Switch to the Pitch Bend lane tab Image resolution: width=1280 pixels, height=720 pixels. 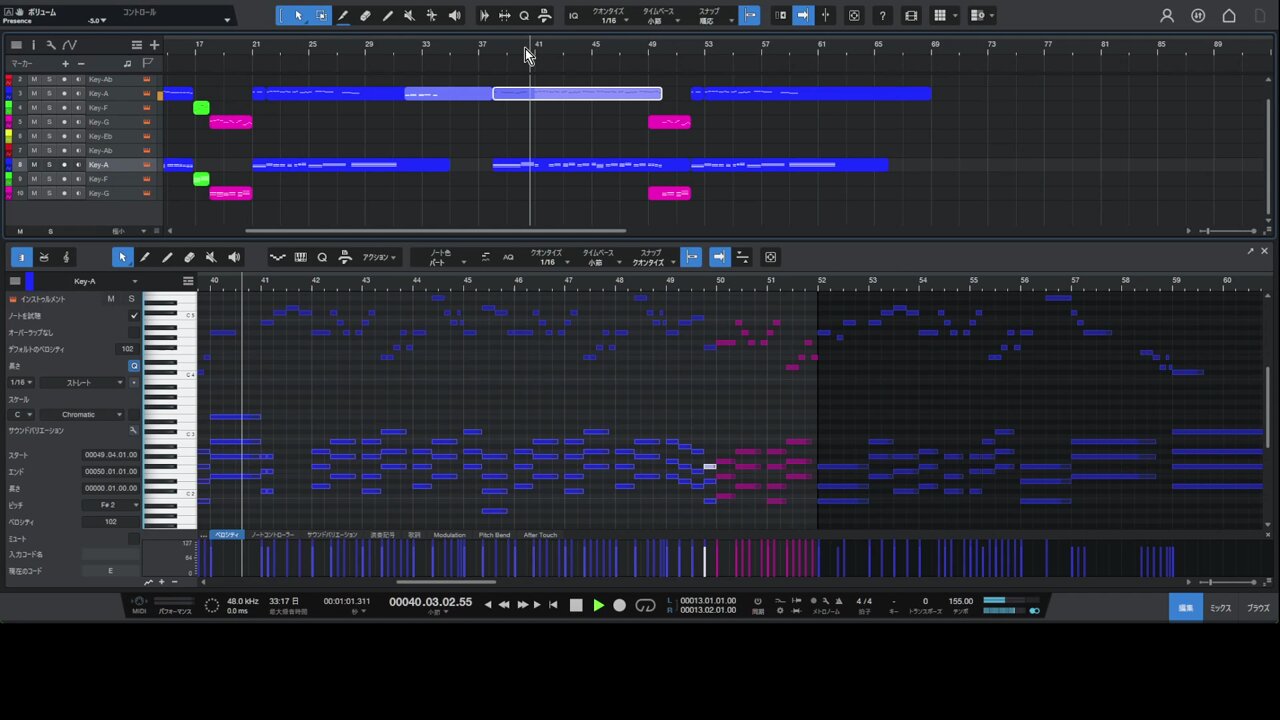[x=494, y=535]
